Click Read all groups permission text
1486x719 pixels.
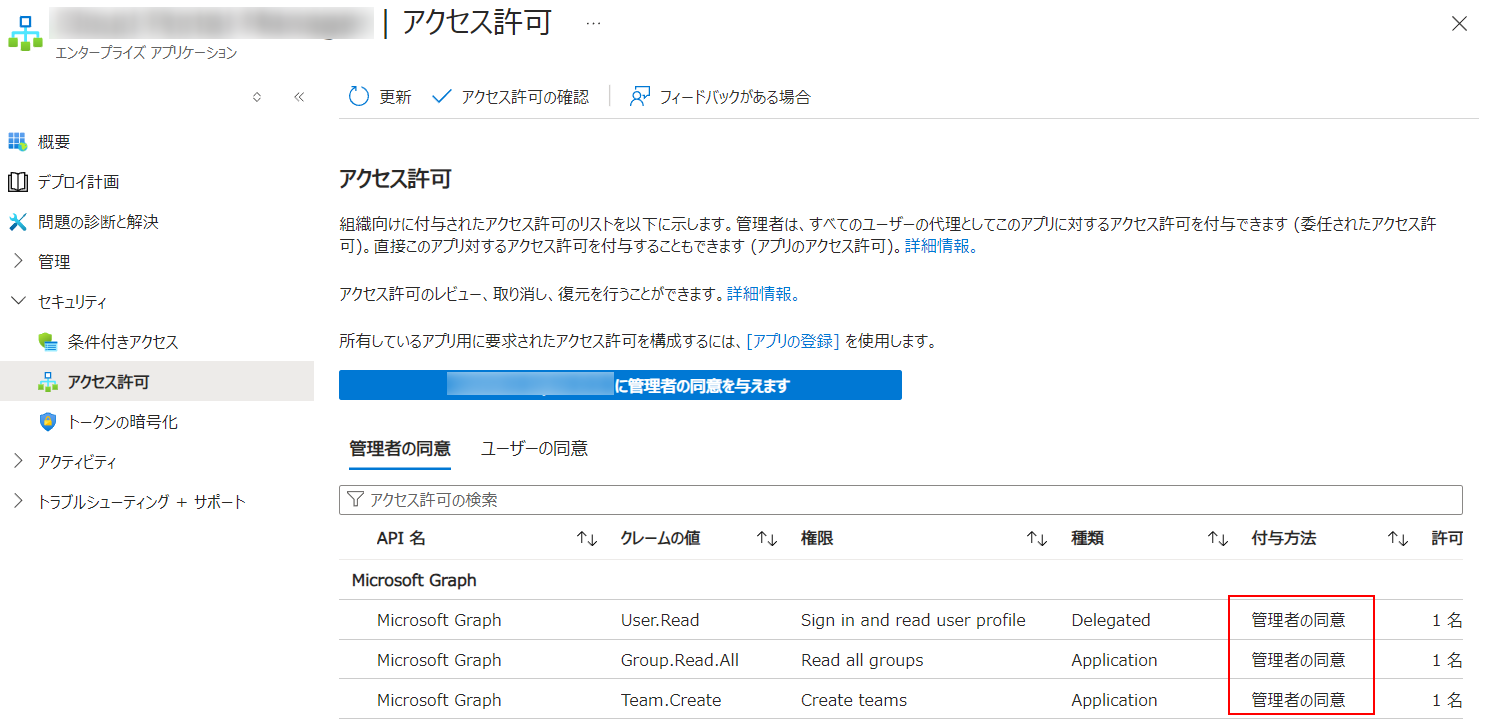tap(862, 660)
